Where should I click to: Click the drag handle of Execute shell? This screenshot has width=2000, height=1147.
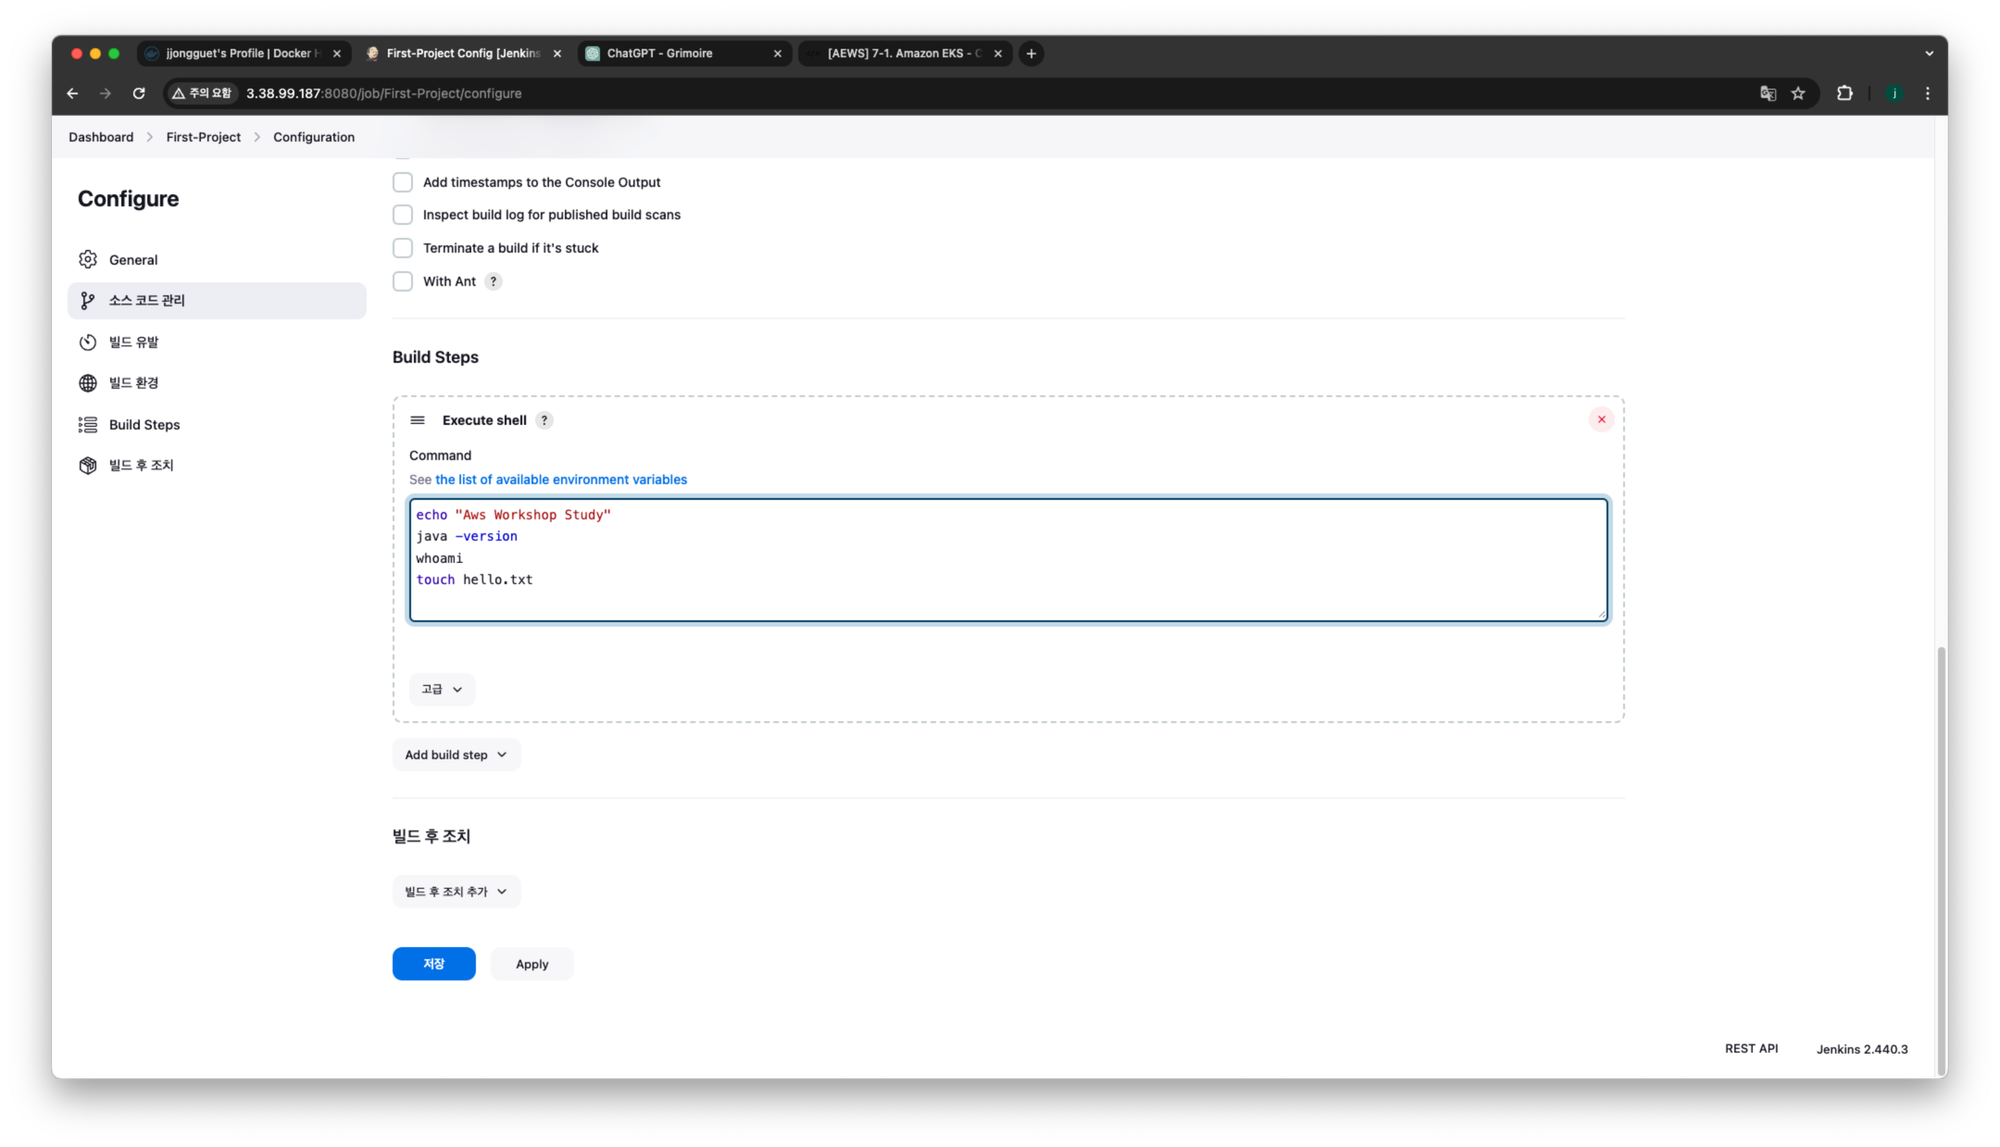click(418, 421)
